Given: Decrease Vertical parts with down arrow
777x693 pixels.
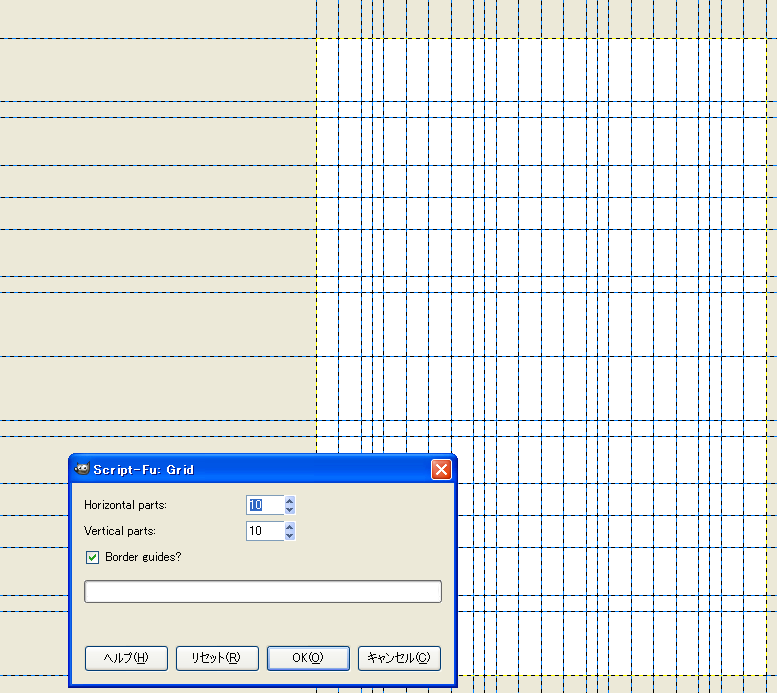Looking at the screenshot, I should pyautogui.click(x=290, y=536).
